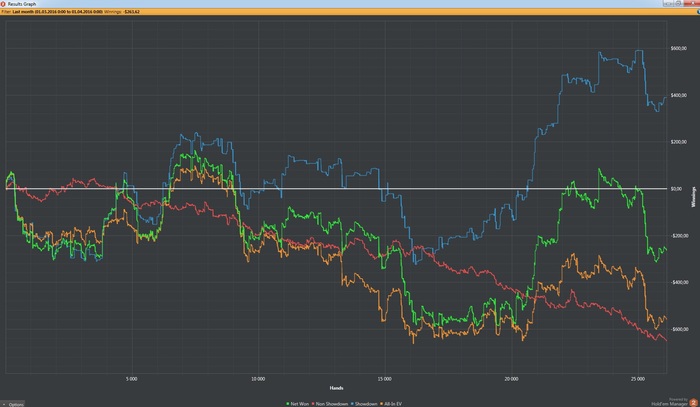Click the 20 000 hands axis label

pyautogui.click(x=511, y=379)
